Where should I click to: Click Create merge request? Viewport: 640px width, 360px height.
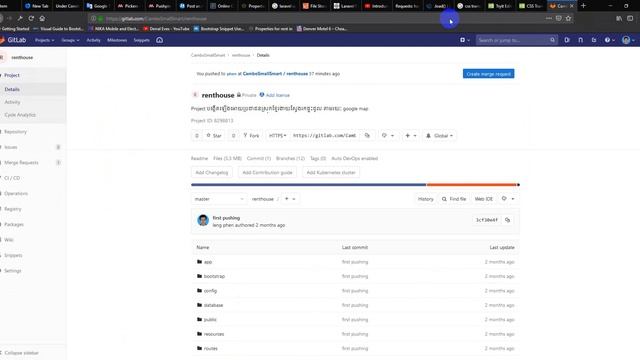pos(488,74)
